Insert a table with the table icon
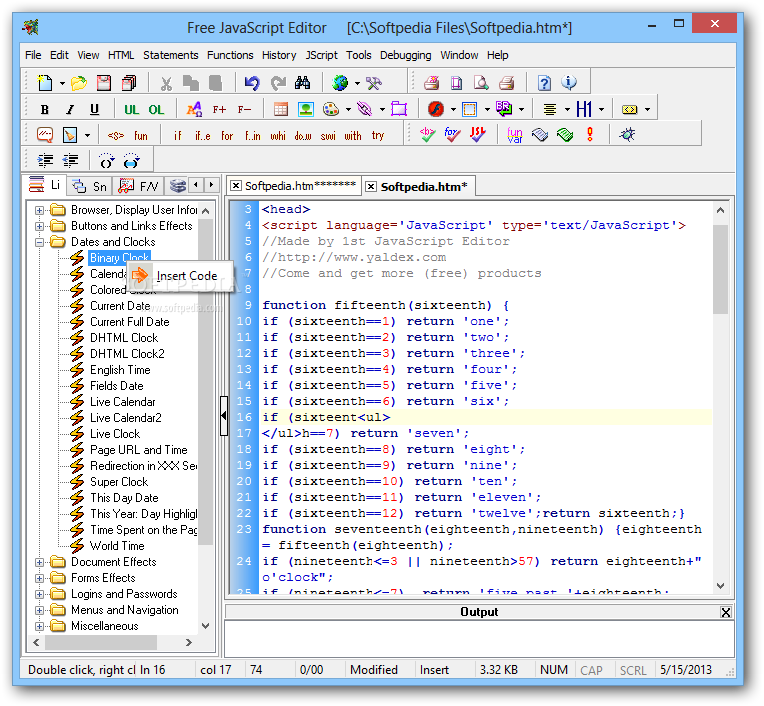The width and height of the screenshot is (764, 706). pyautogui.click(x=281, y=109)
